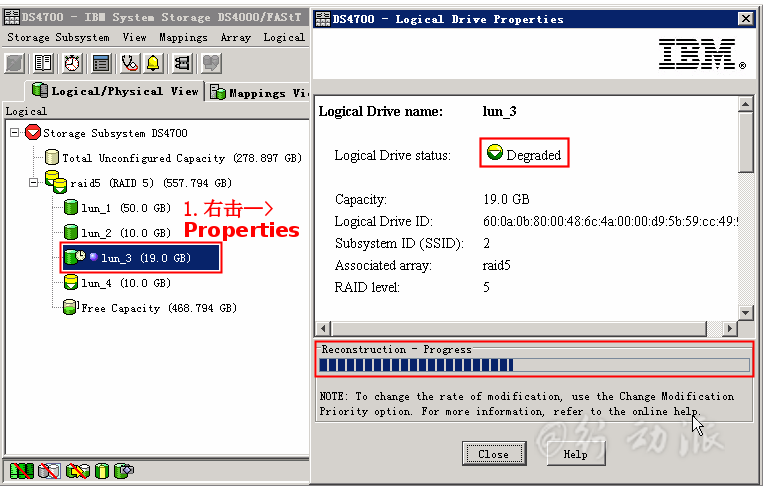The image size is (763, 486).
Task: Select the raid5 (RAID 5) array label
Action: pyautogui.click(x=151, y=183)
